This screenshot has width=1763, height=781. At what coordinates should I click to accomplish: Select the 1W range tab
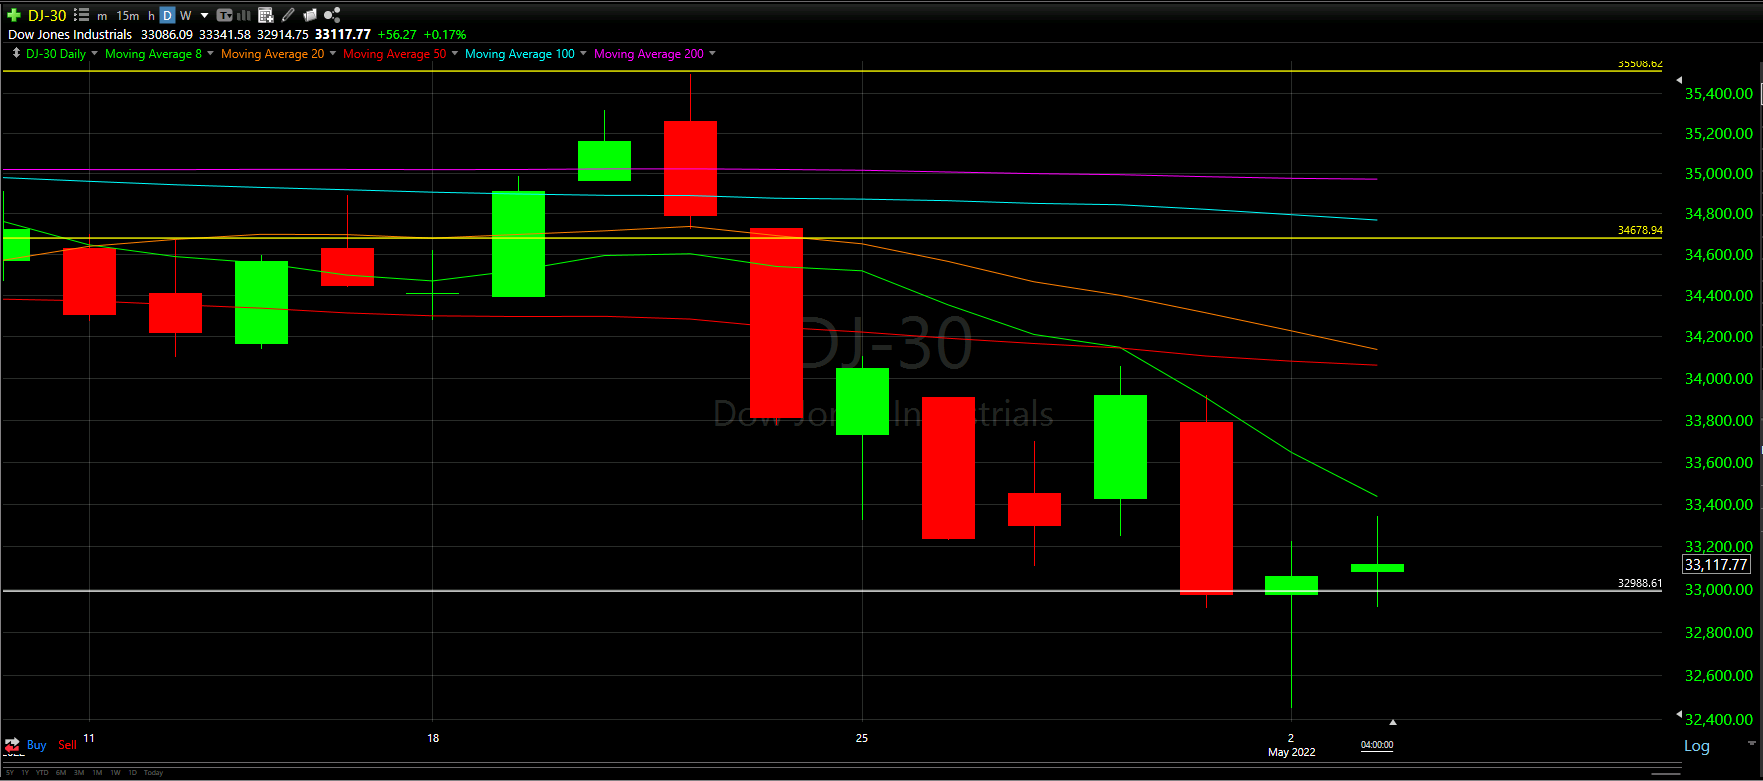(115, 773)
